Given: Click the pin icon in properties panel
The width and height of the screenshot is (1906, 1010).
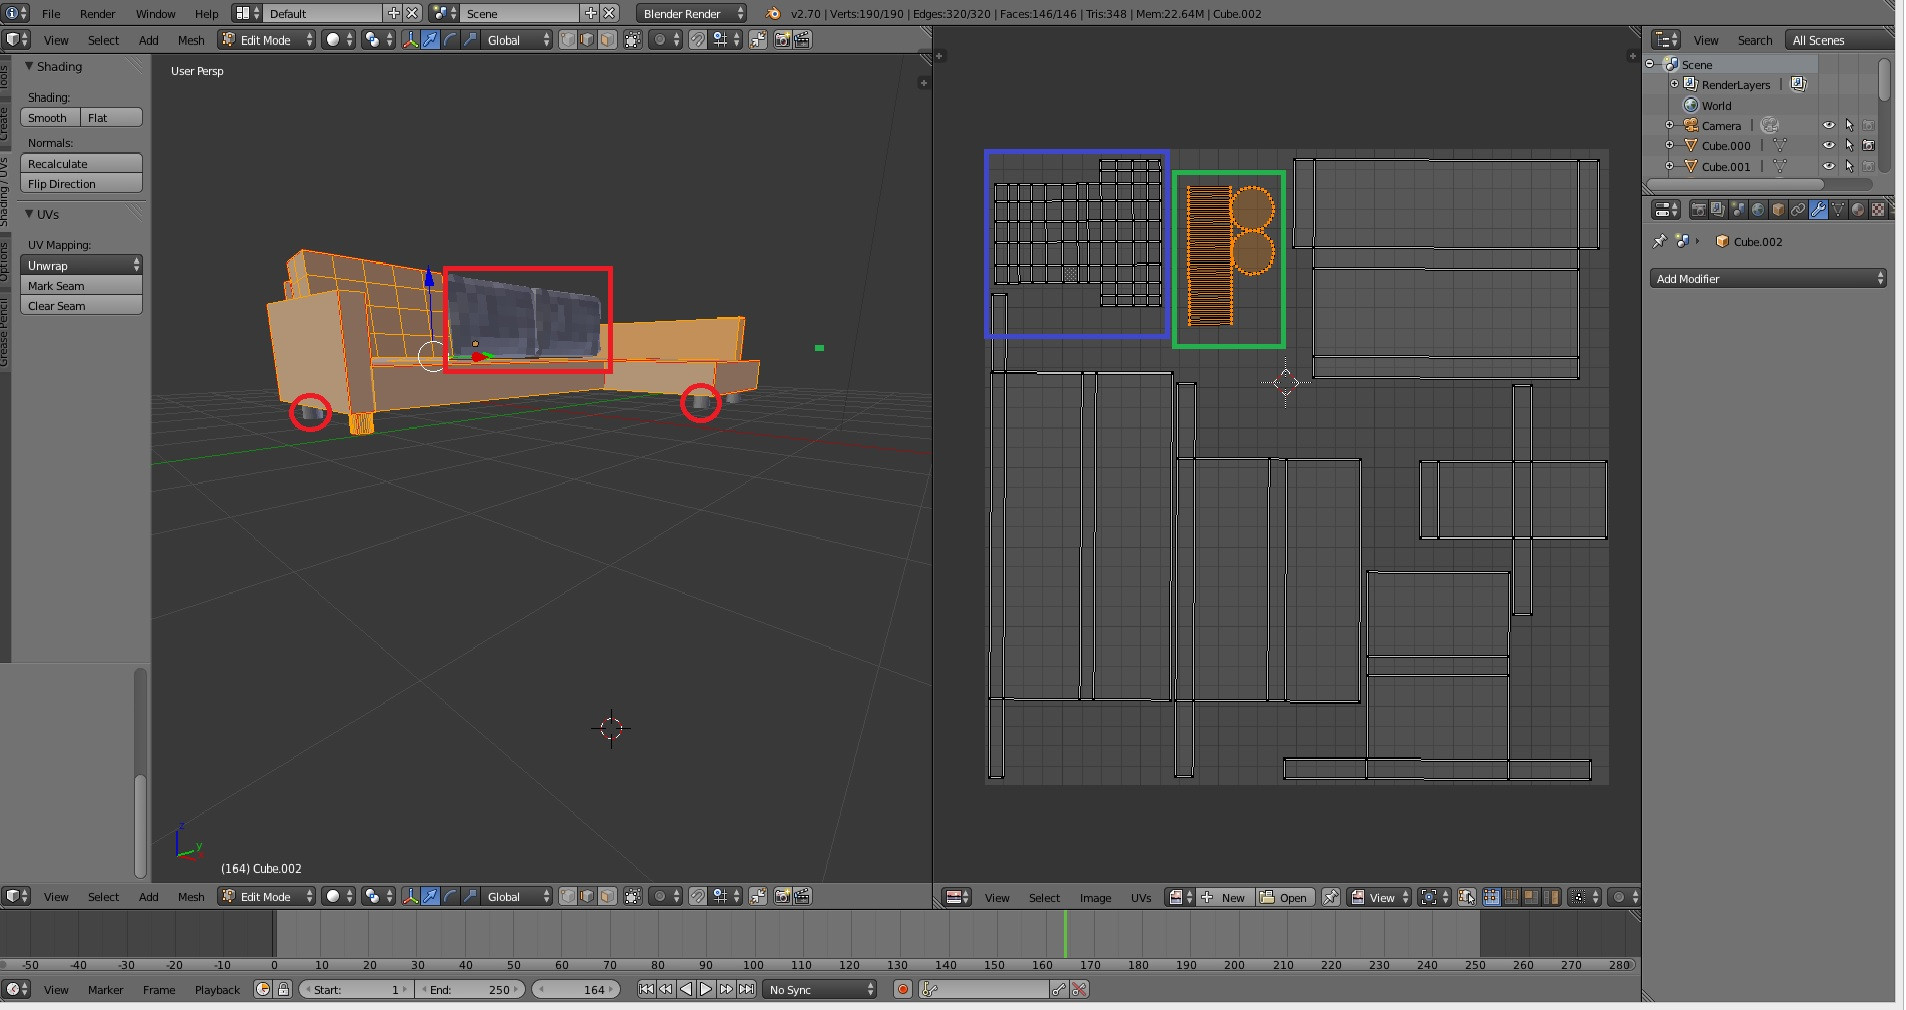Looking at the screenshot, I should point(1660,241).
